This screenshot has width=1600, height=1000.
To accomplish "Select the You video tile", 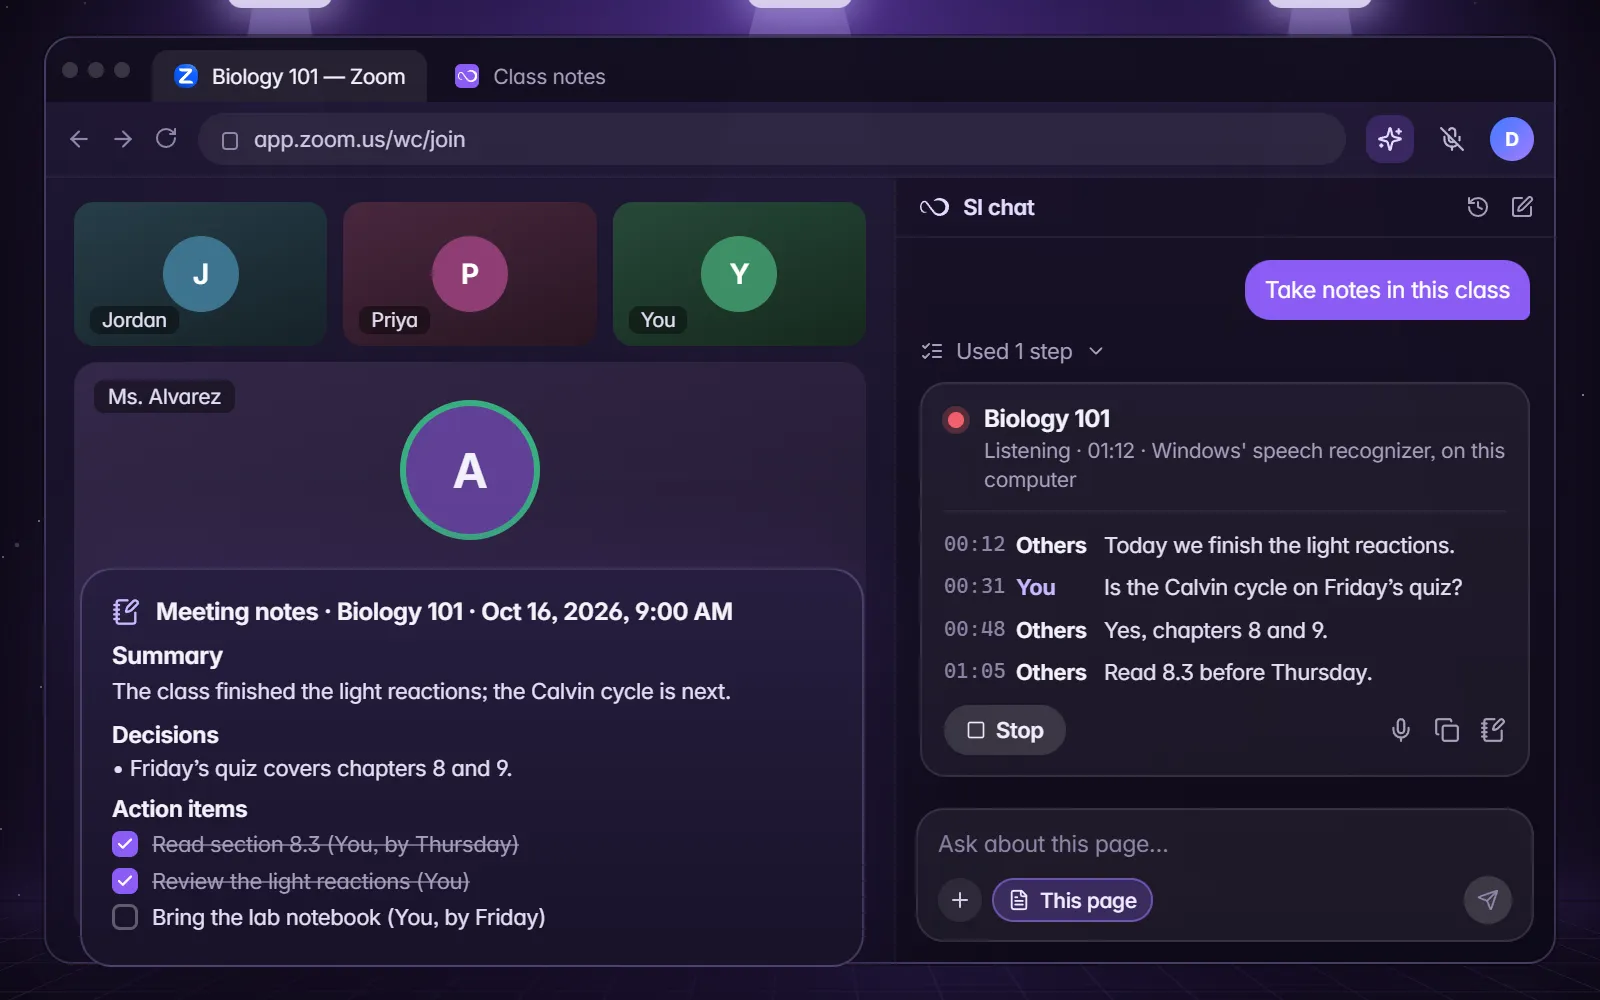I will pyautogui.click(x=739, y=274).
